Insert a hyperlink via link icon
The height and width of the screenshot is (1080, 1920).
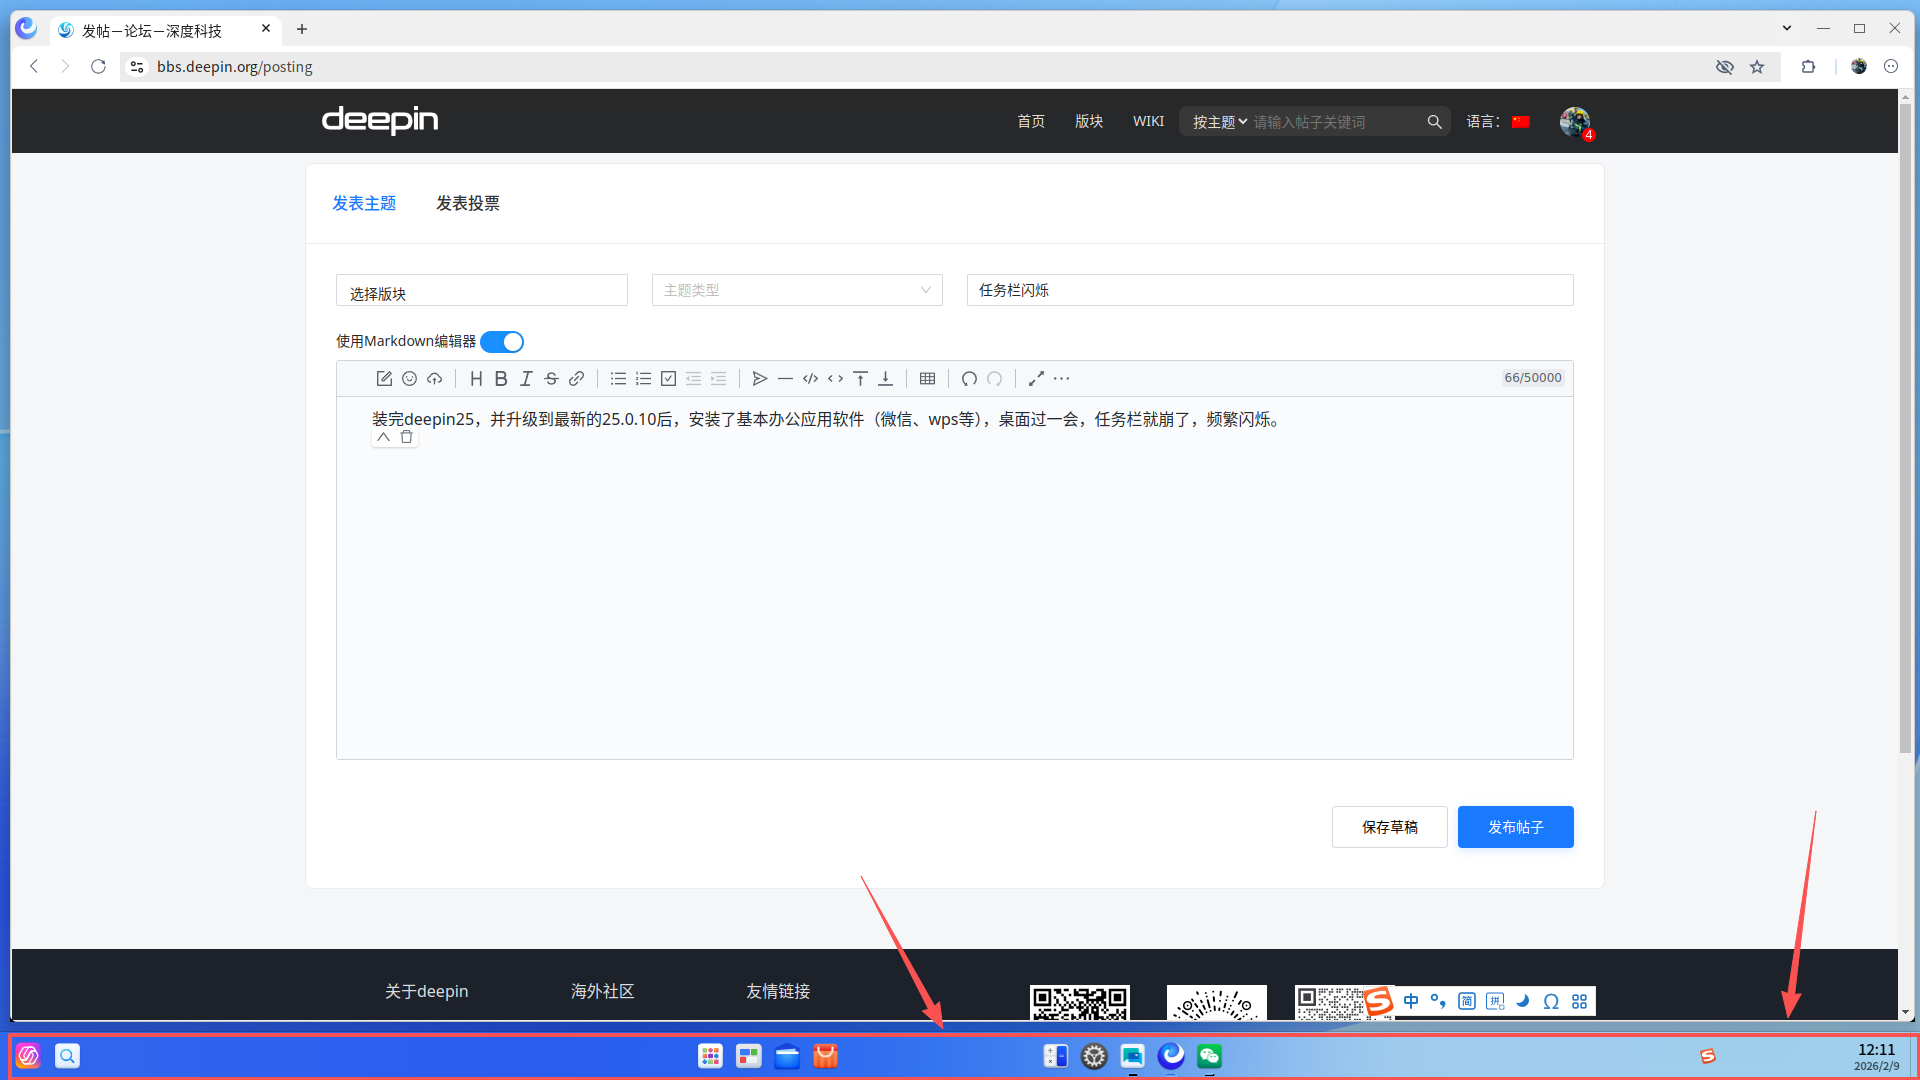click(x=576, y=378)
